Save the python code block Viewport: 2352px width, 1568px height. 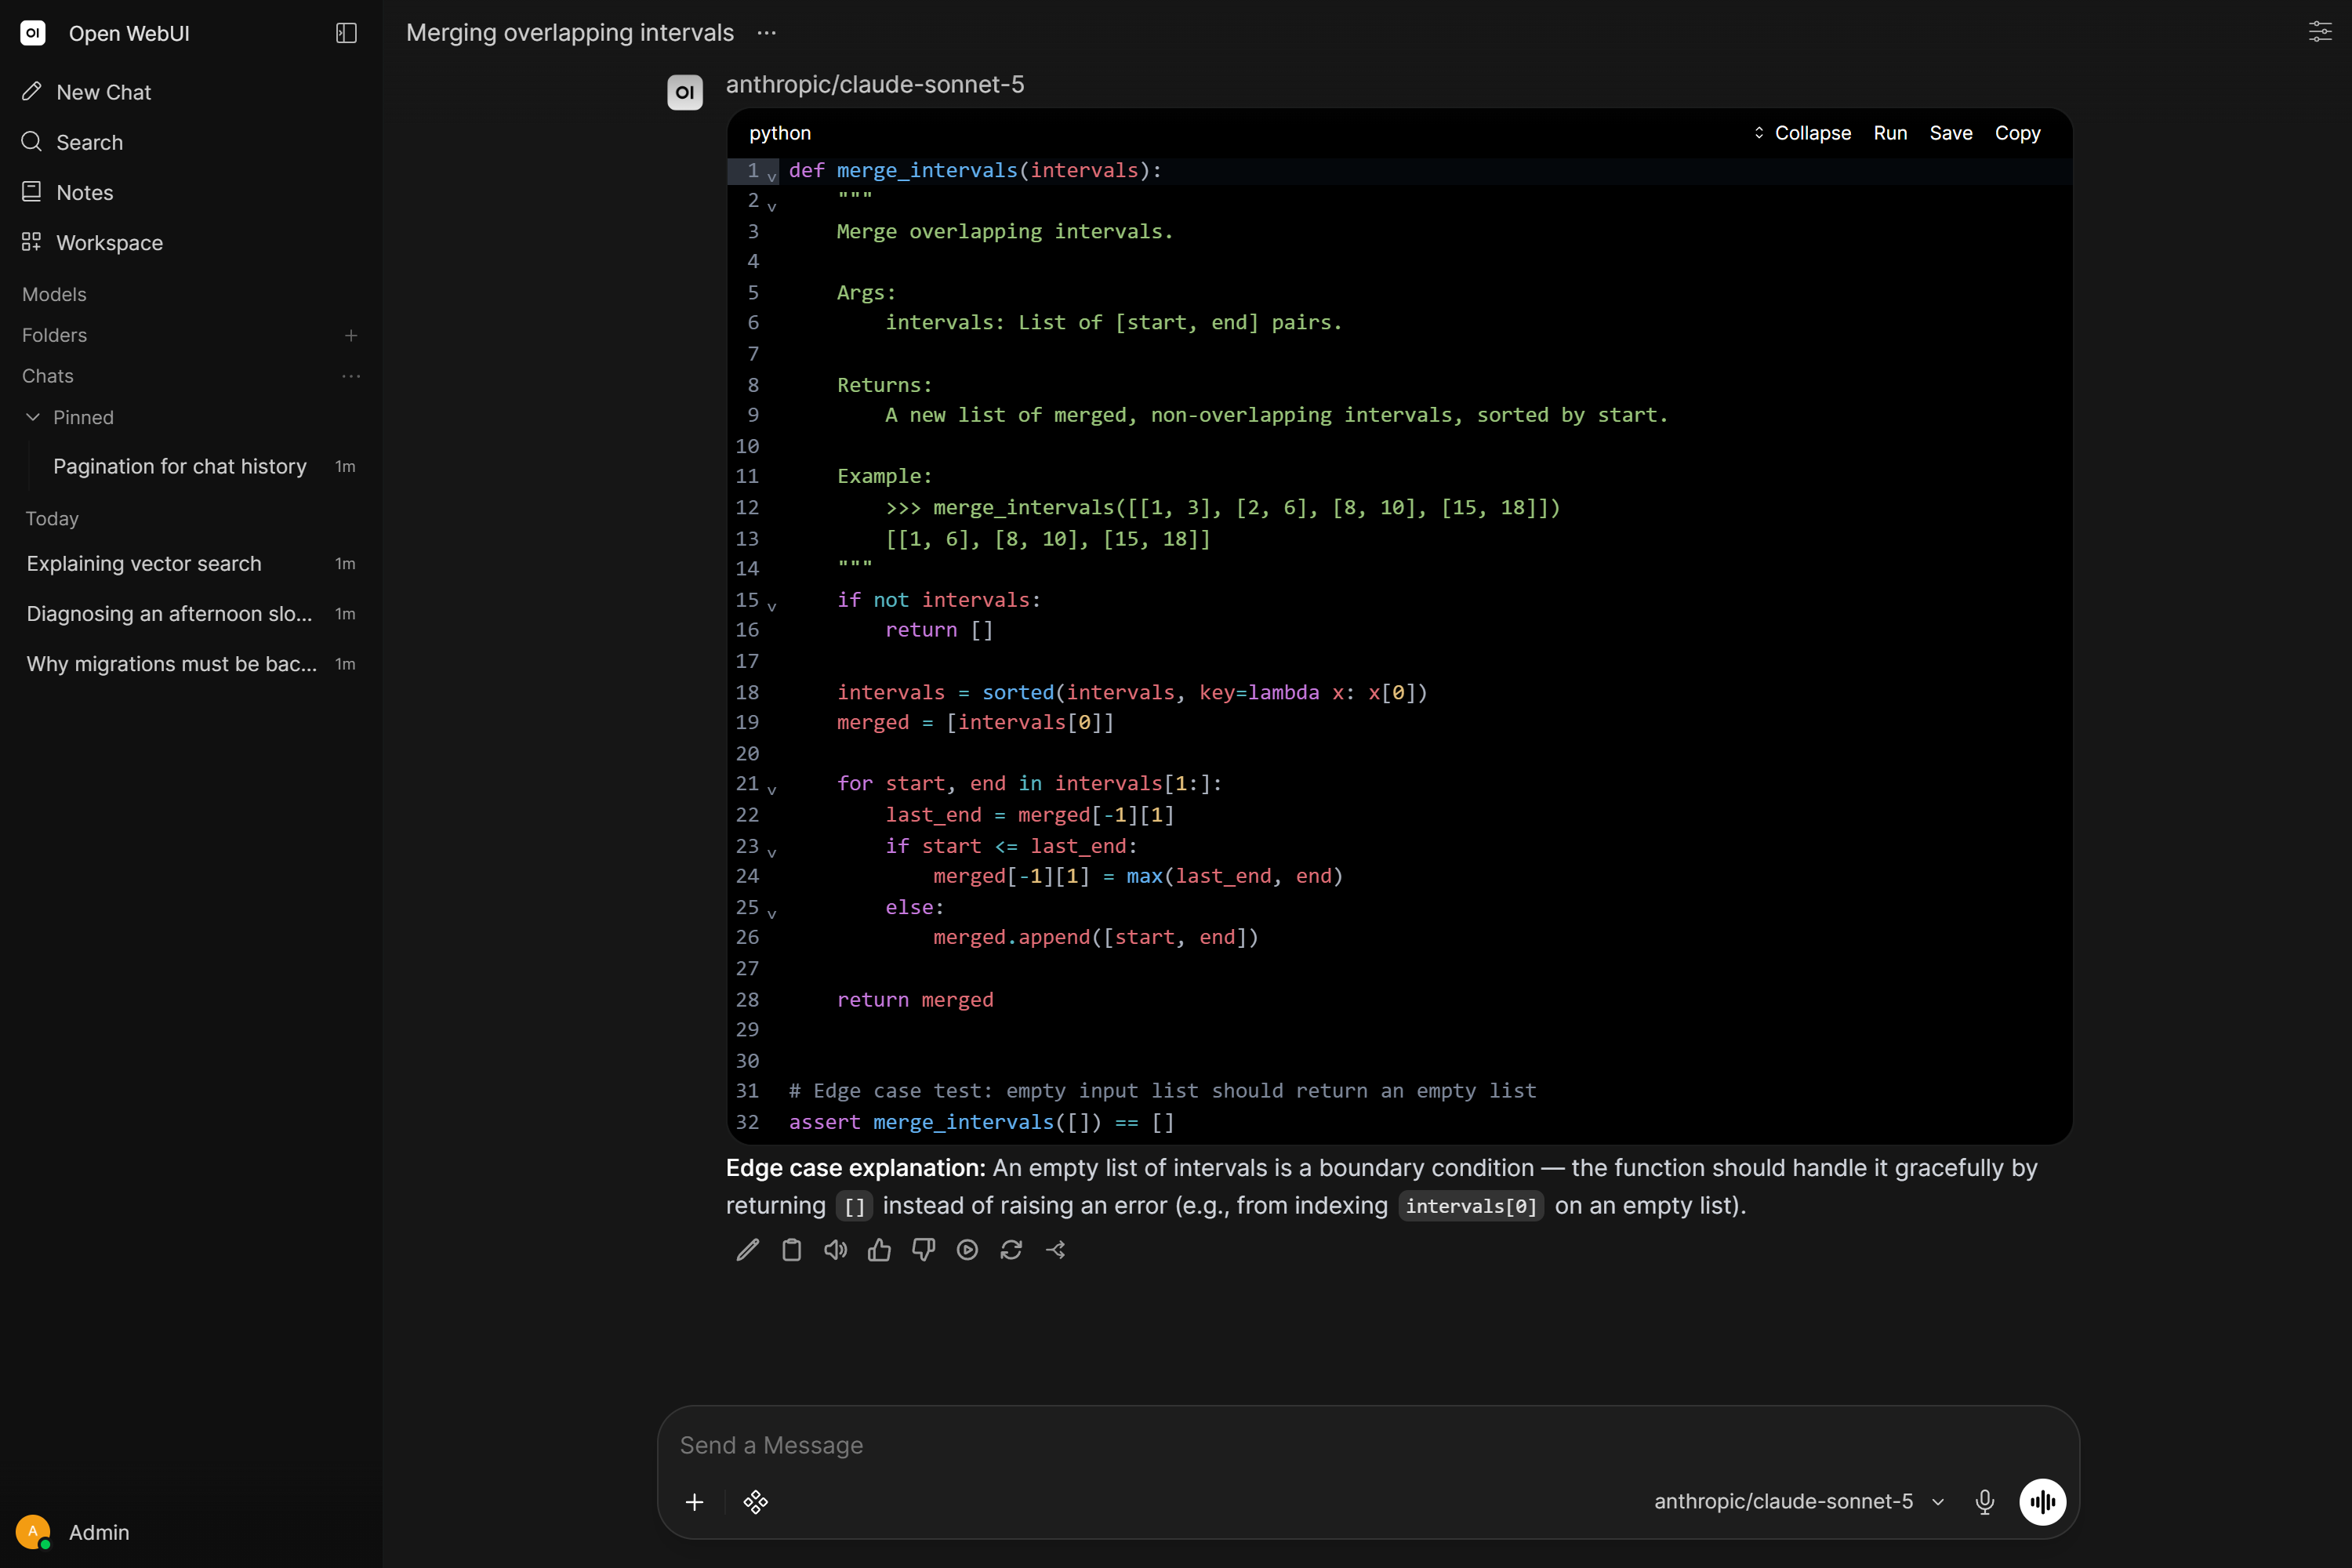pyautogui.click(x=1951, y=133)
